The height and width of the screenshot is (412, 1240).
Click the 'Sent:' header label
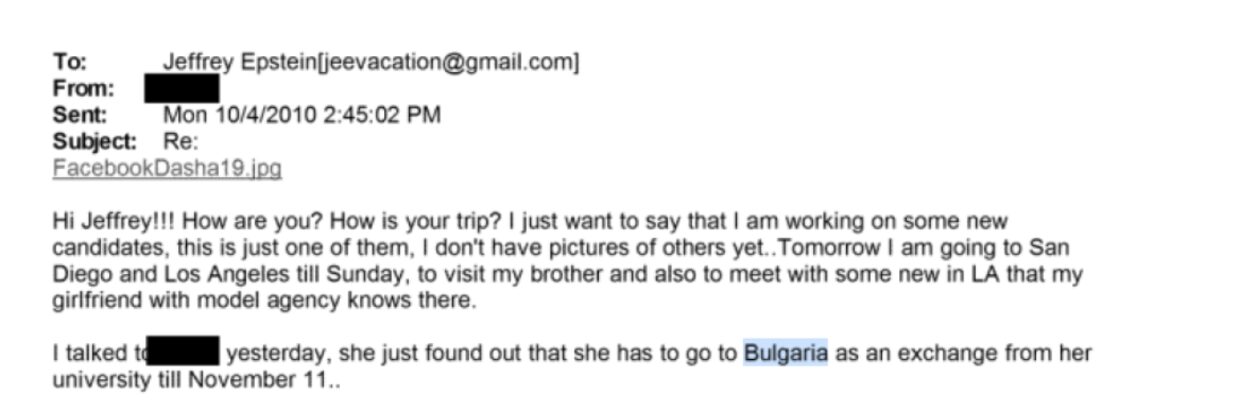tap(79, 115)
